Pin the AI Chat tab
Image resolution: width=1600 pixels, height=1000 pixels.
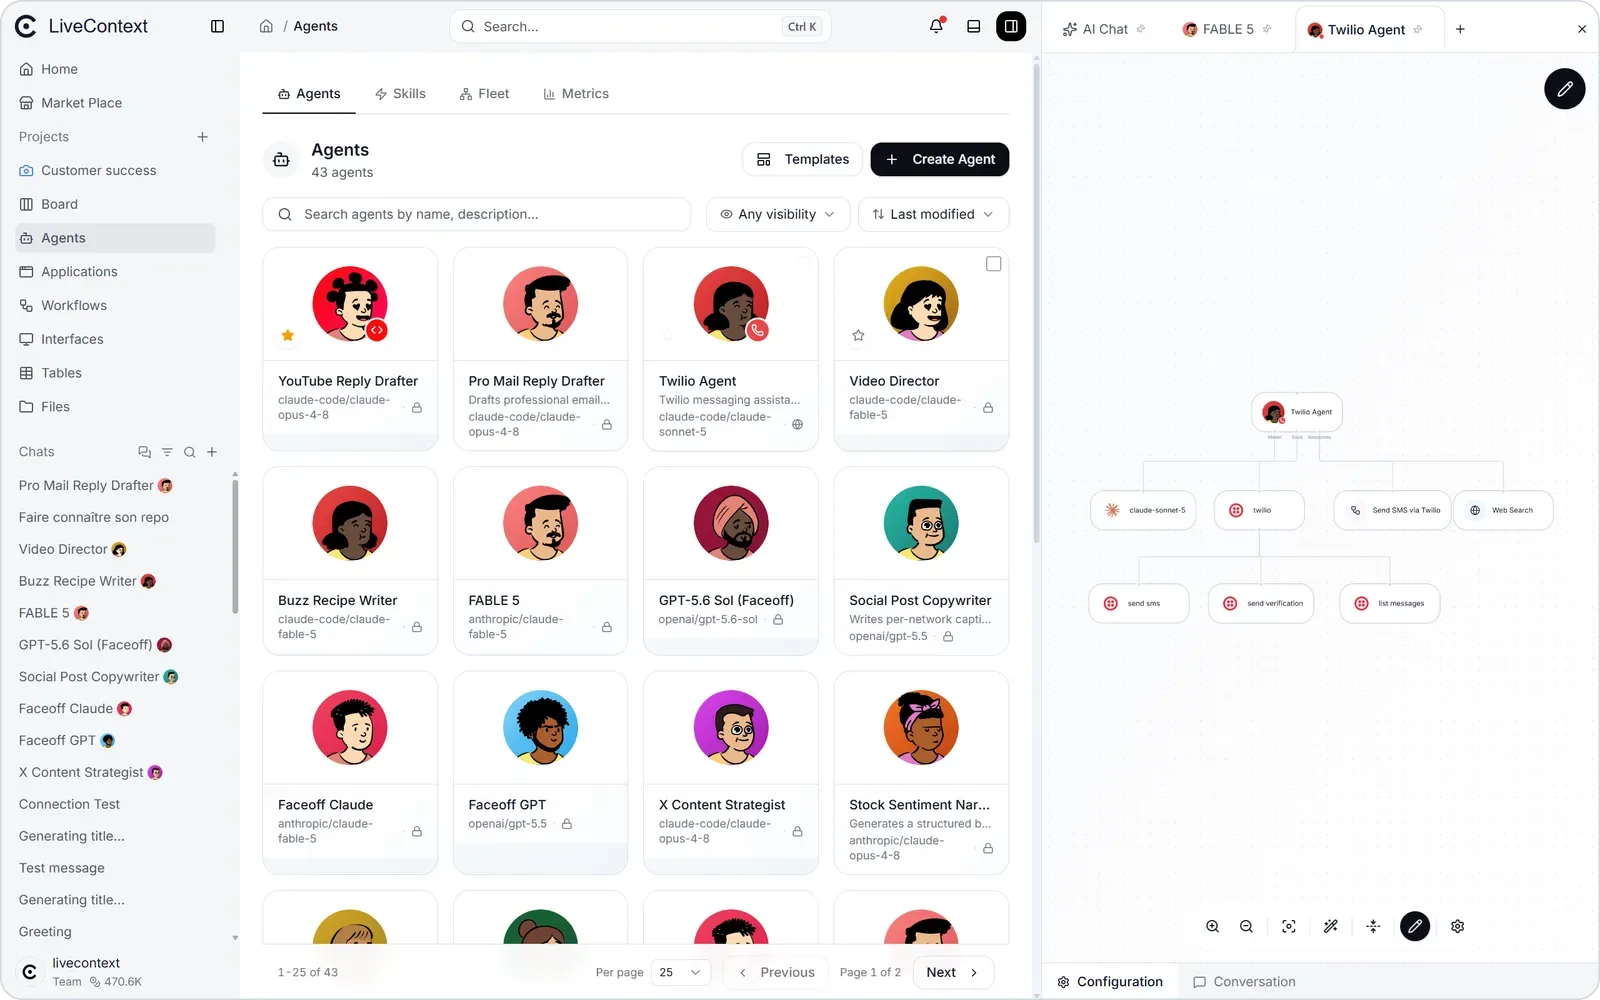pos(1141,29)
